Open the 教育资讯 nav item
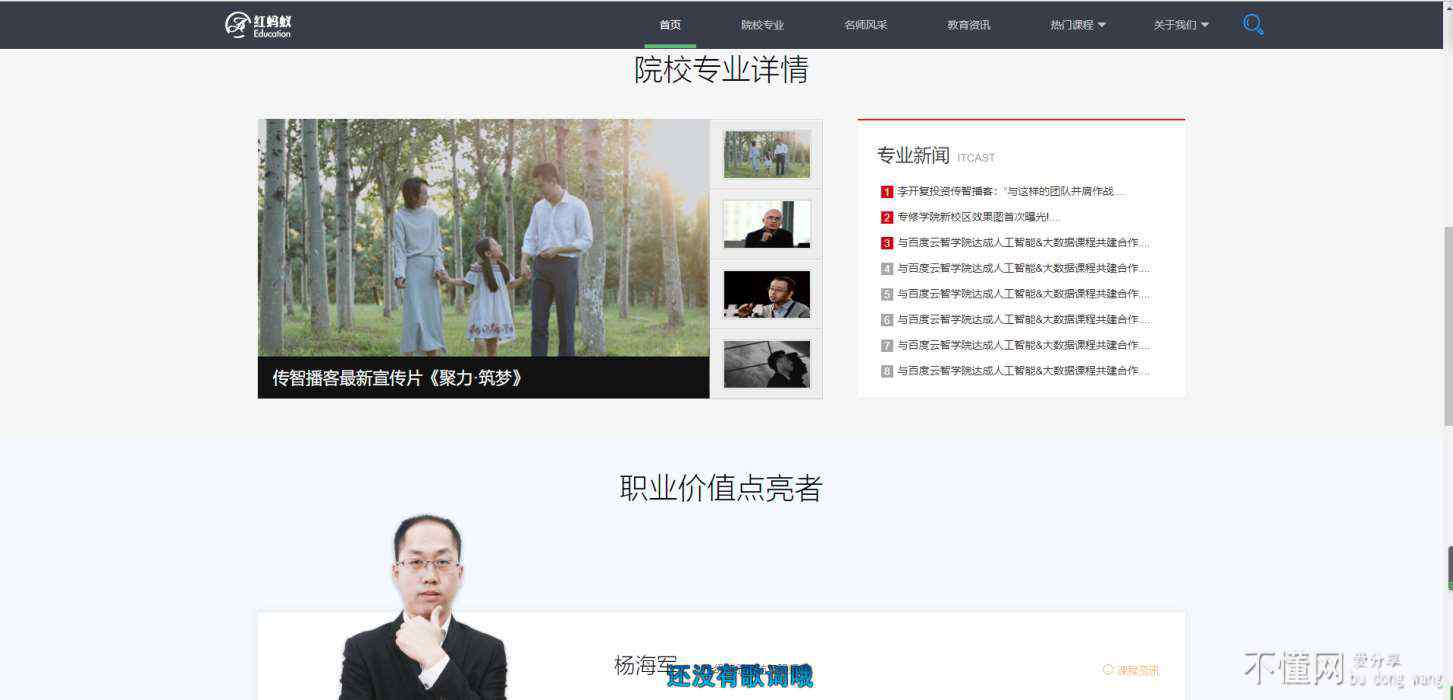1453x700 pixels. coord(969,25)
